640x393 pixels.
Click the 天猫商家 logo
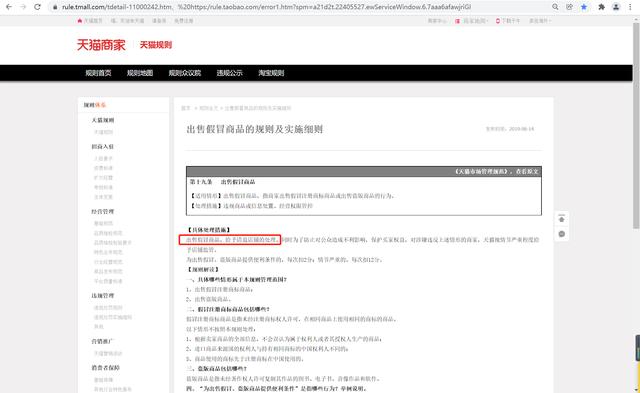click(x=101, y=45)
